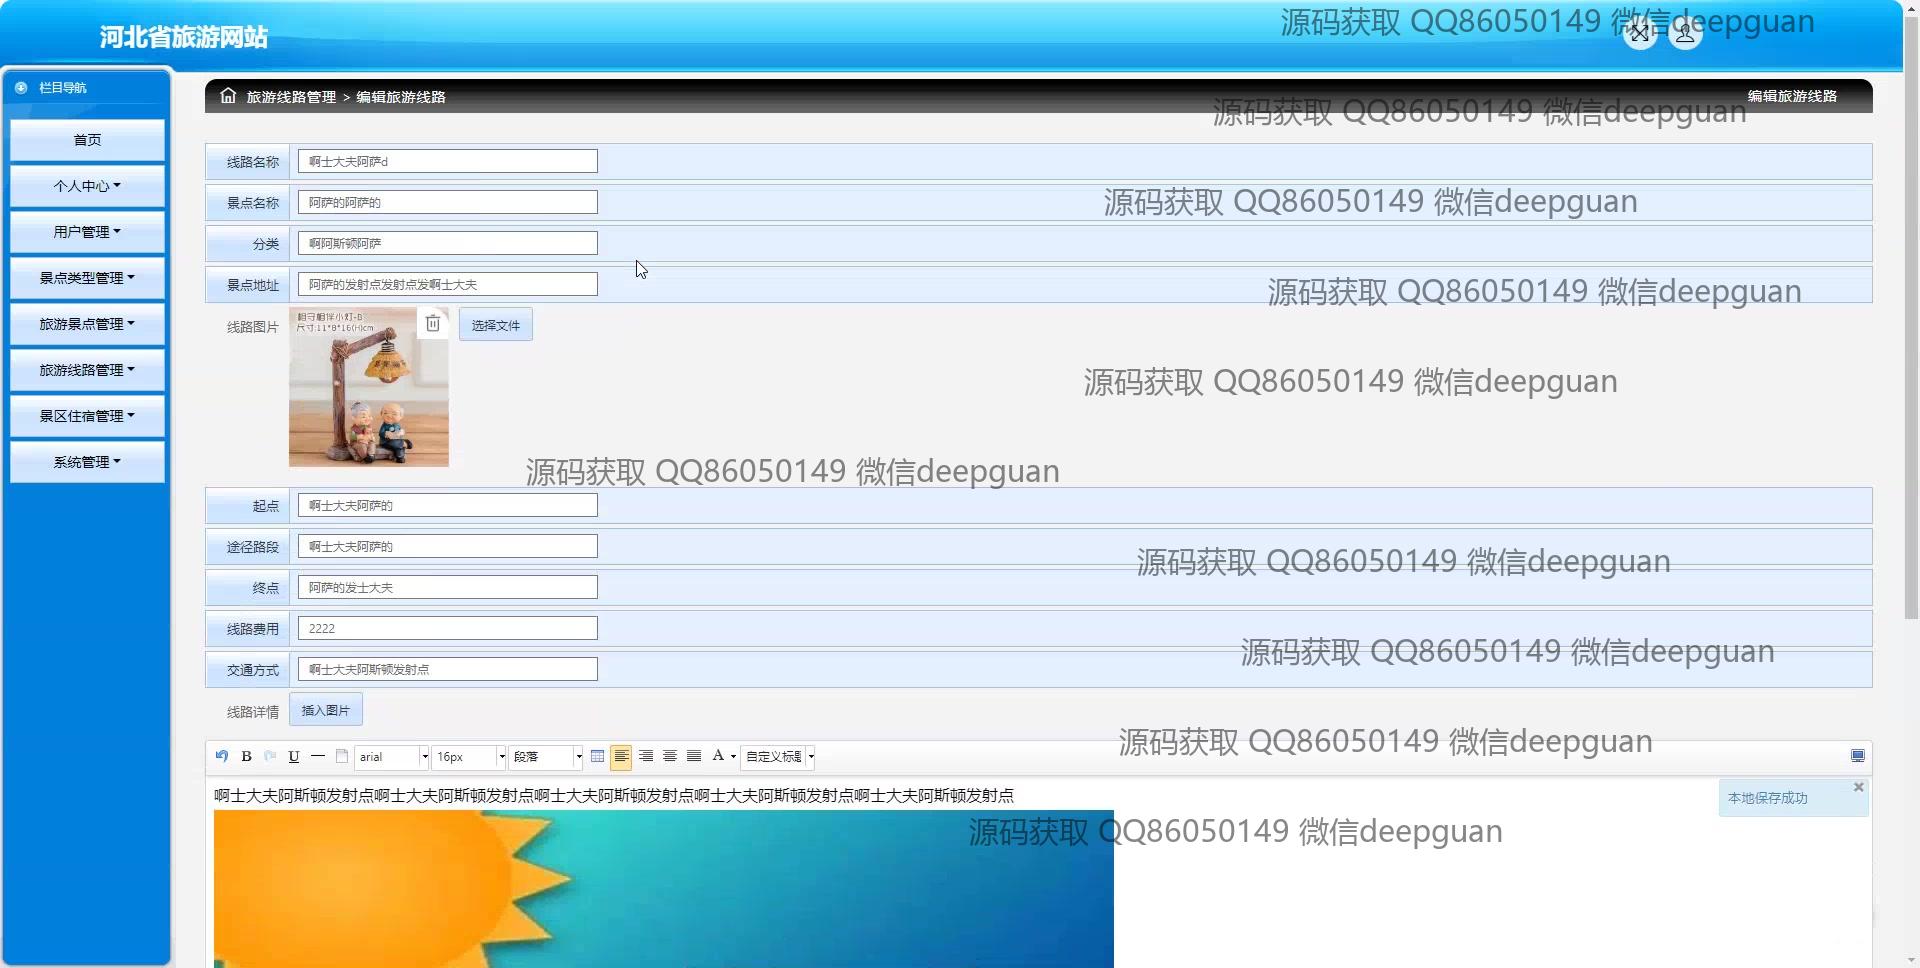The image size is (1920, 968).
Task: Click the home icon in the breadcrumb
Action: (228, 96)
